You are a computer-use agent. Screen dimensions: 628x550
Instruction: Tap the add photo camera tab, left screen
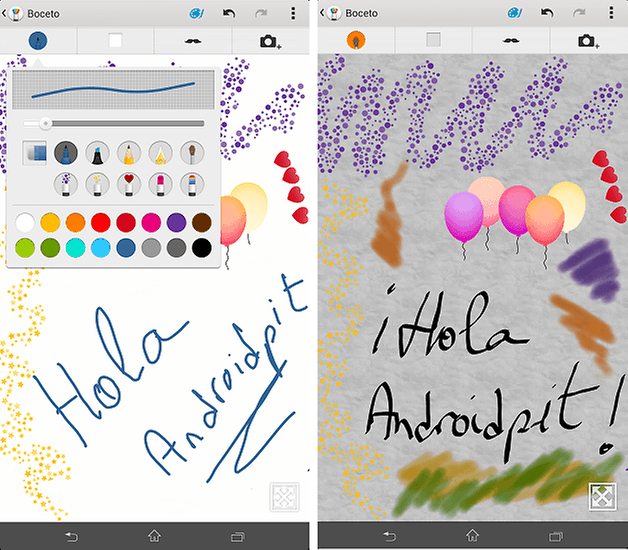click(270, 40)
